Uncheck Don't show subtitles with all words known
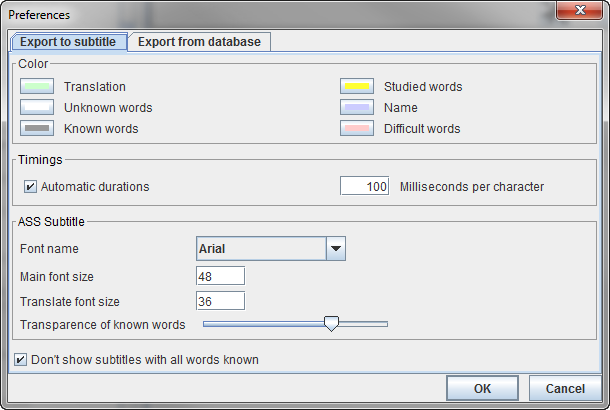The image size is (610, 410). tap(21, 360)
